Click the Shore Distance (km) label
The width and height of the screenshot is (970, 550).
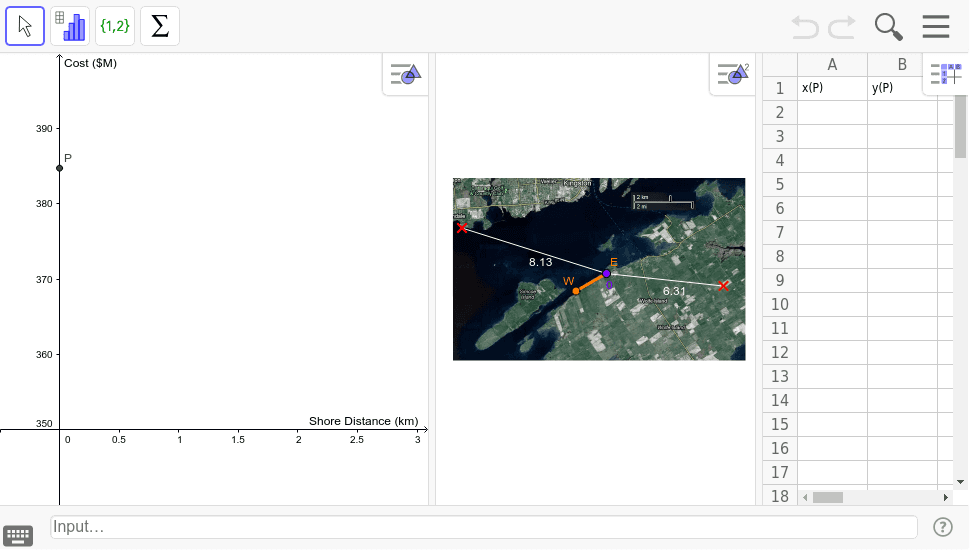(x=364, y=421)
